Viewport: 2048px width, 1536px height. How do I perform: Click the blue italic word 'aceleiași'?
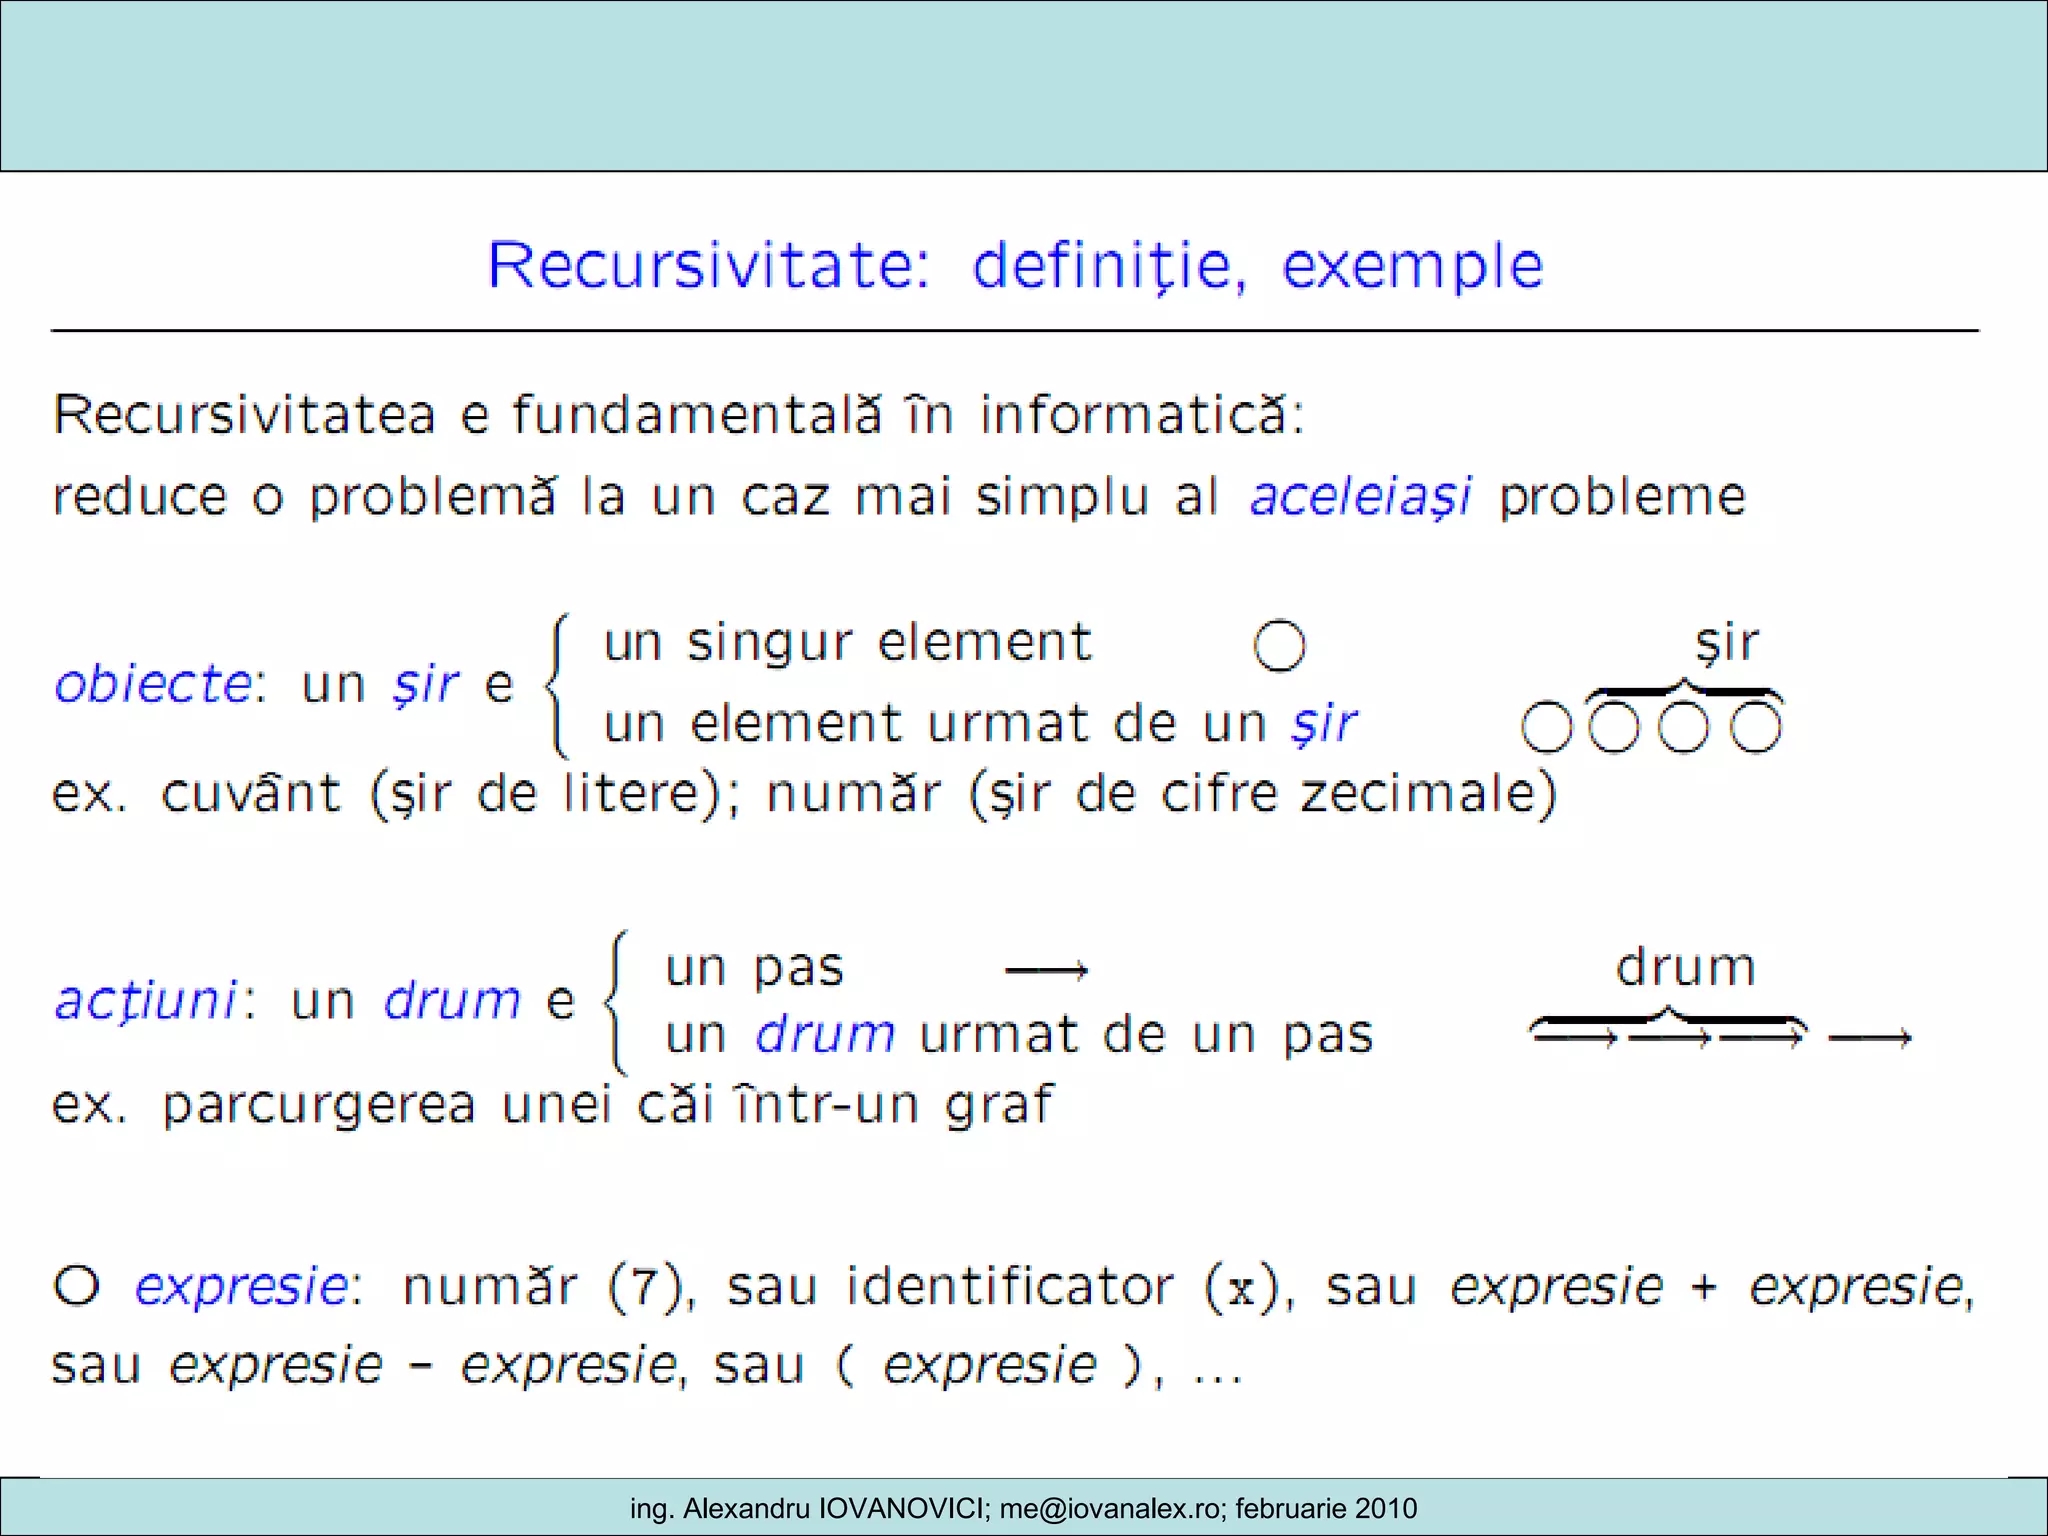(1360, 497)
